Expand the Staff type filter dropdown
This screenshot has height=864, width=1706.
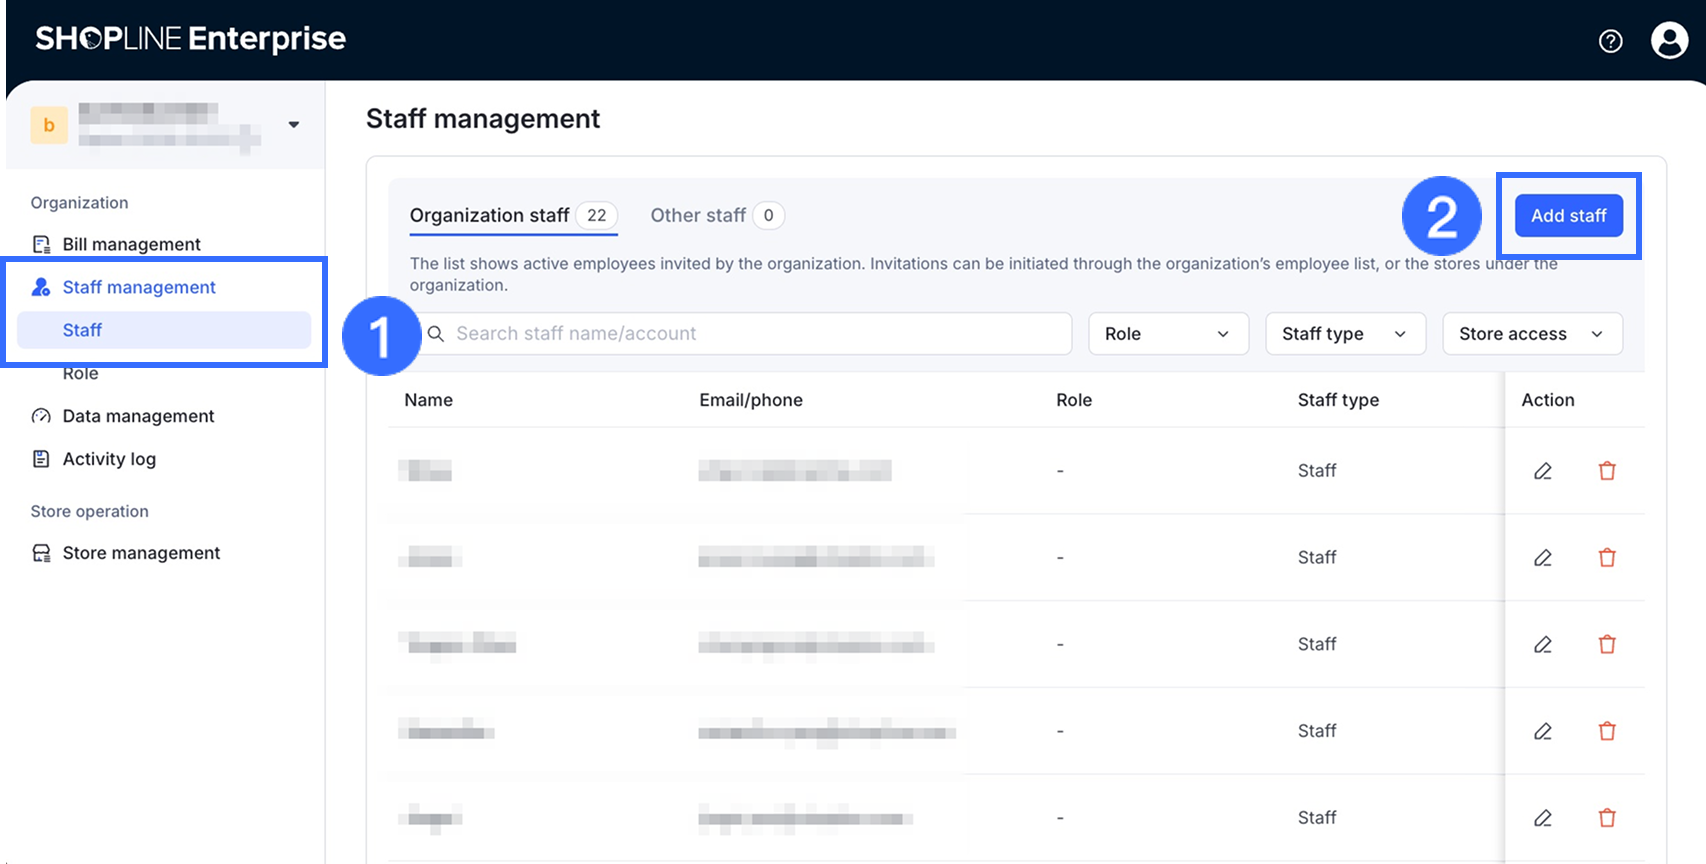click(x=1344, y=334)
